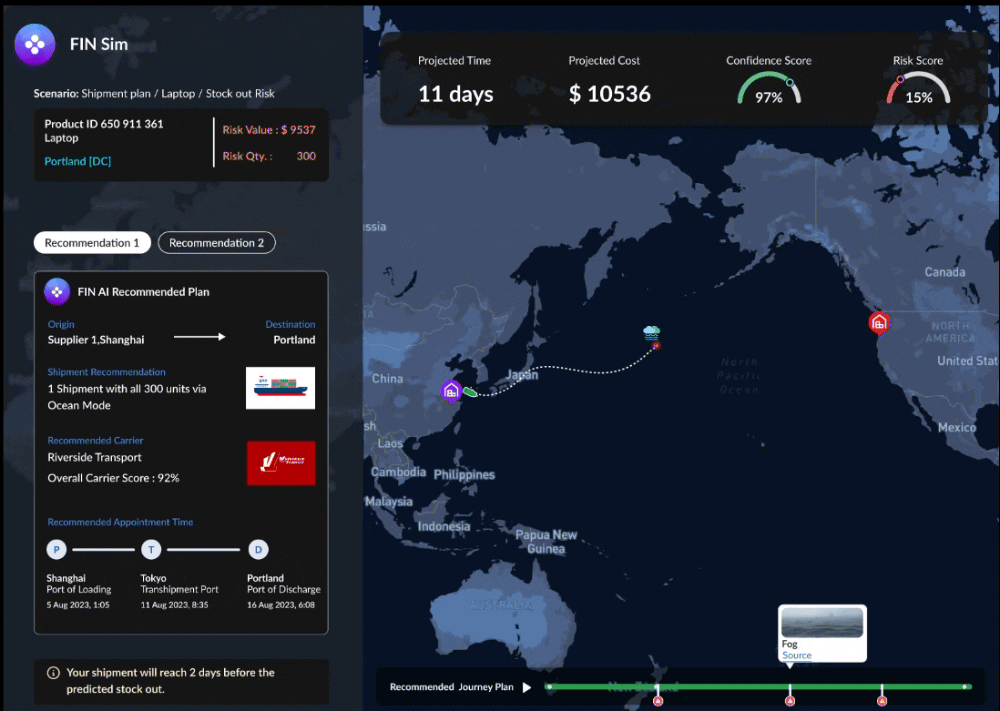The image size is (1000, 711).
Task: Click the Projected Time 11 days value
Action: (455, 94)
